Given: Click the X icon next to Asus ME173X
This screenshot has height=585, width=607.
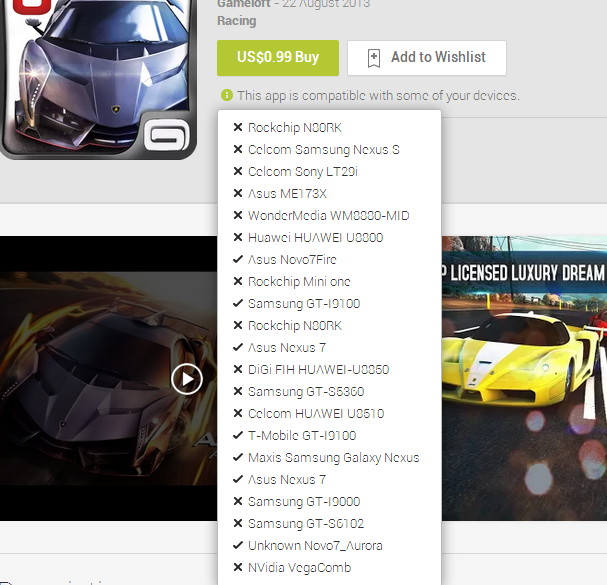Looking at the screenshot, I should [x=238, y=194].
